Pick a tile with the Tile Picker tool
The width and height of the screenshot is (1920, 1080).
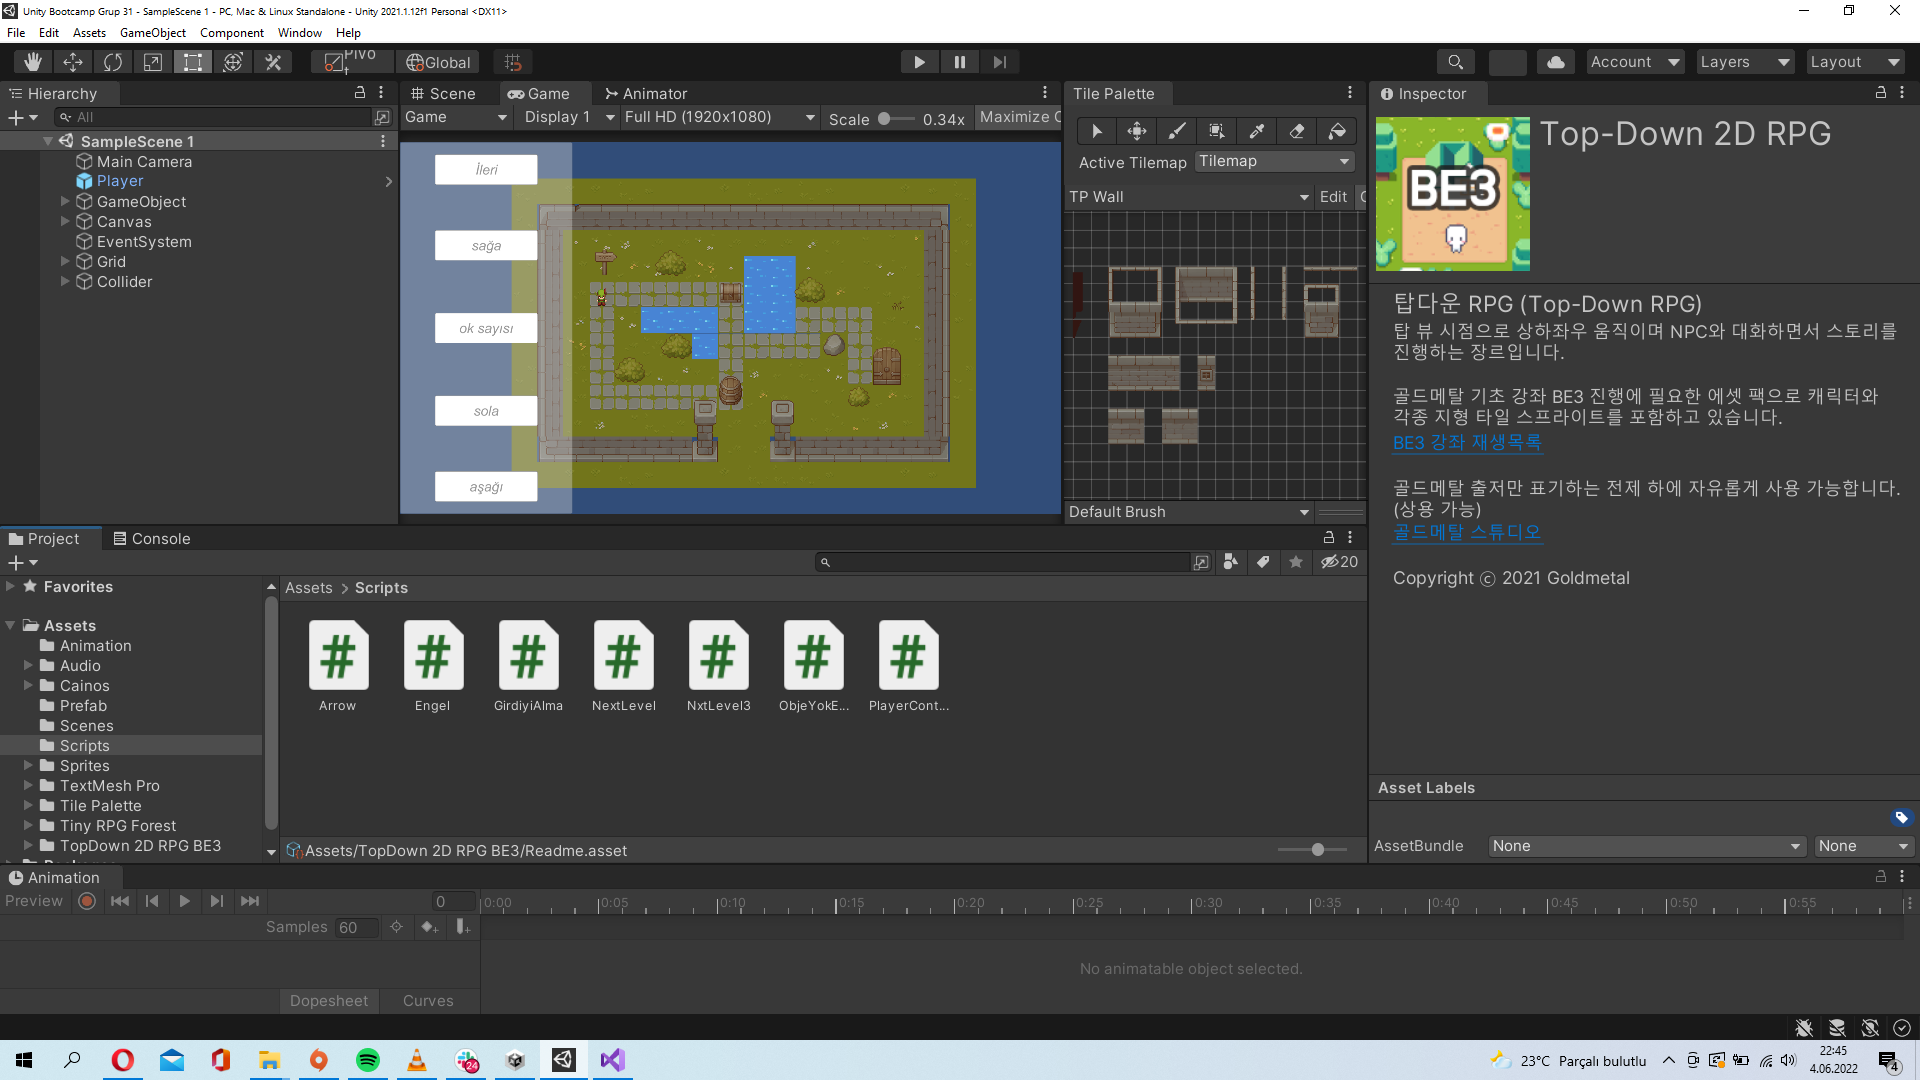coord(1256,130)
